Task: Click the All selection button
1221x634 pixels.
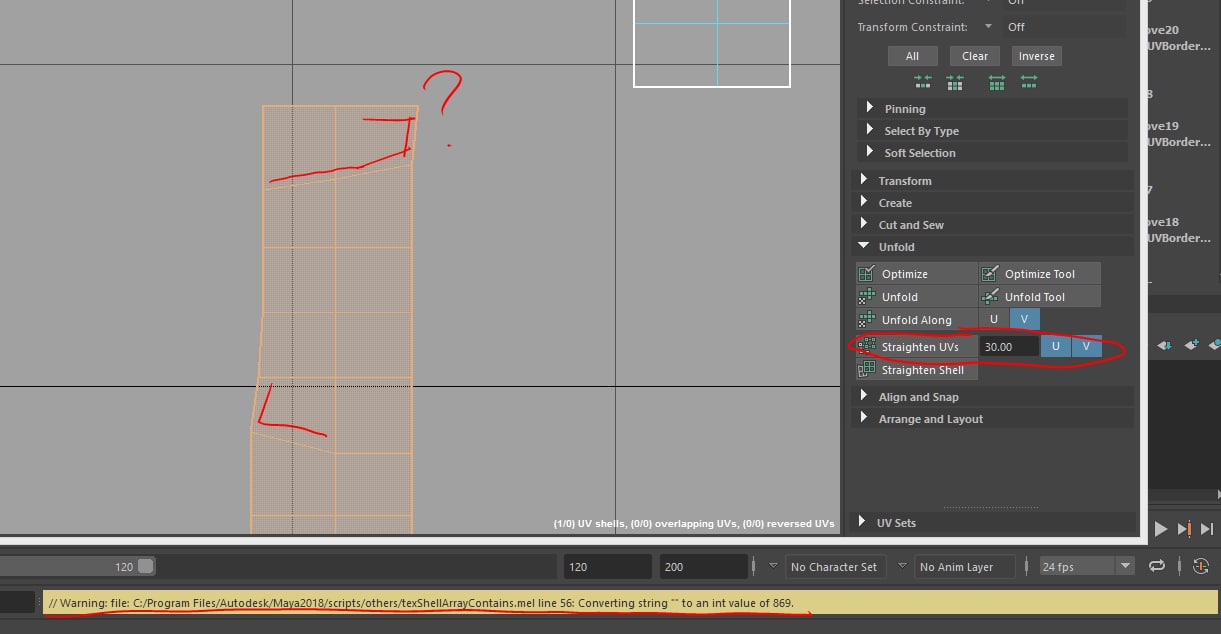Action: (912, 56)
